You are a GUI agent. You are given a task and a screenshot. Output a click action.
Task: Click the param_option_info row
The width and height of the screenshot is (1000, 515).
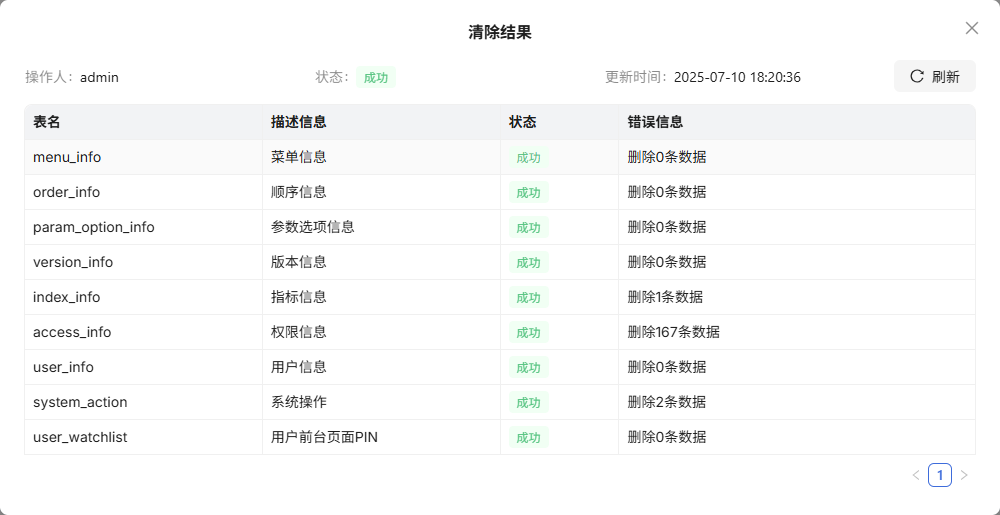click(x=94, y=227)
